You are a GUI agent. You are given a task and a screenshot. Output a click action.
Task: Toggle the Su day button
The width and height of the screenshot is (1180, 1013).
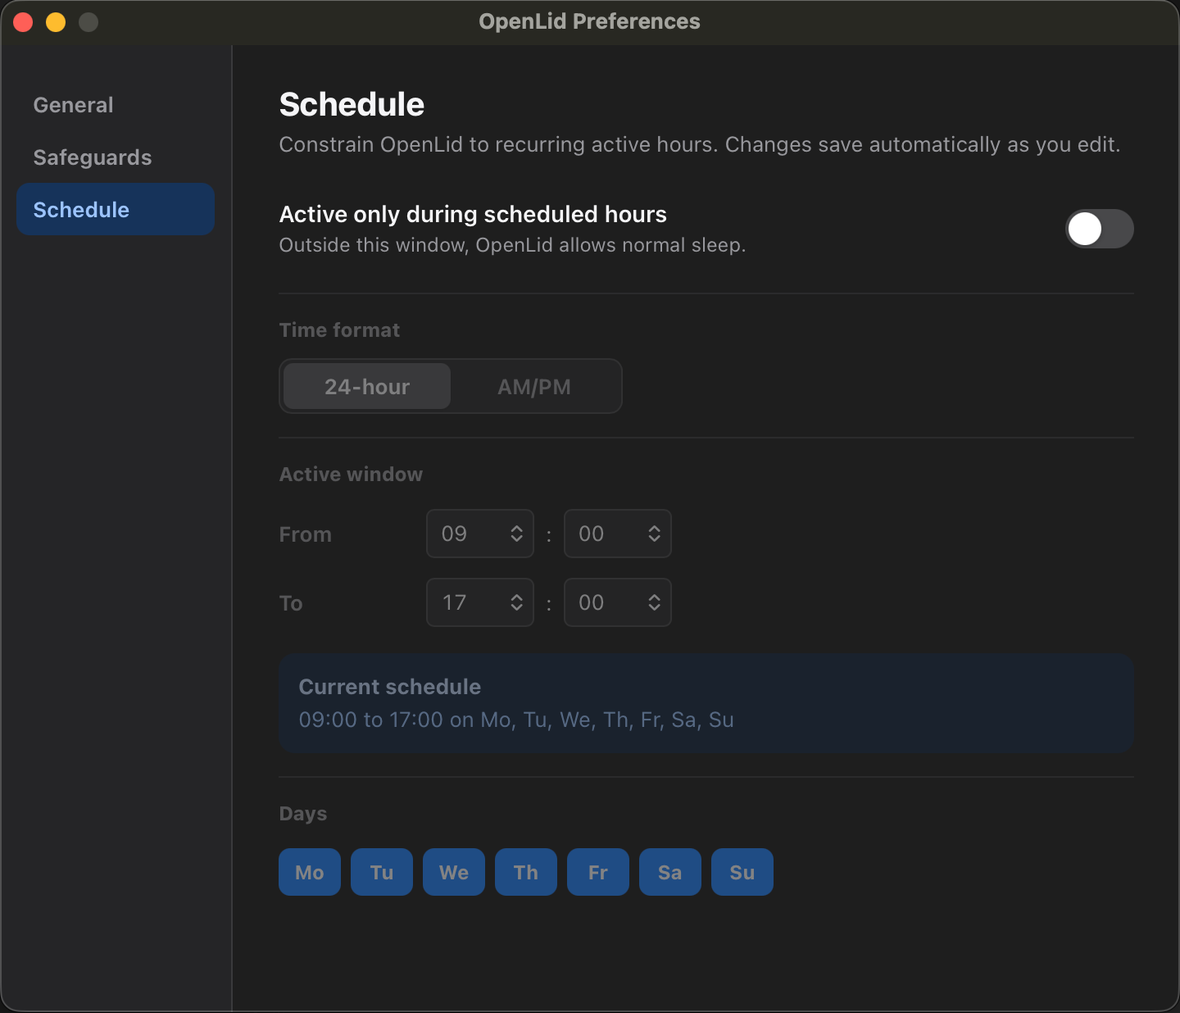[x=742, y=872]
